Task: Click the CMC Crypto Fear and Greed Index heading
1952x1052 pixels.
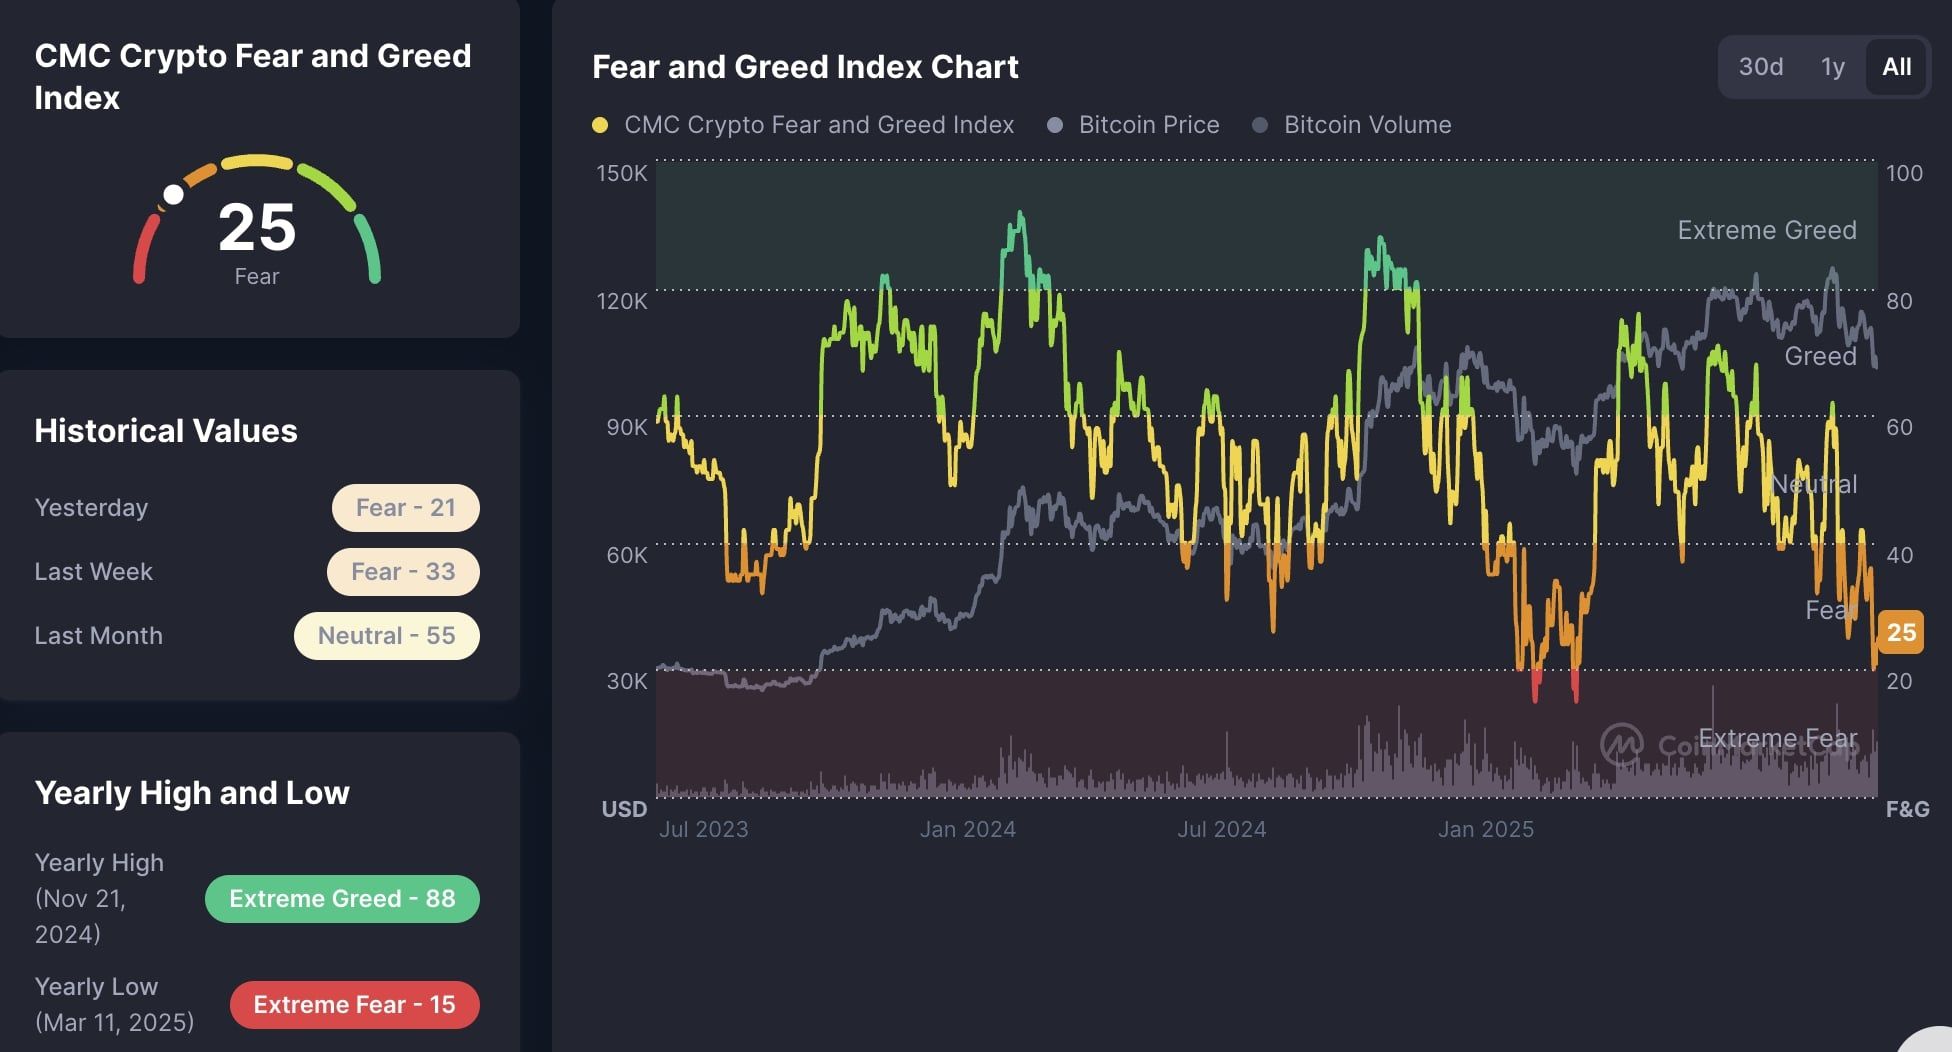Action: click(x=253, y=77)
